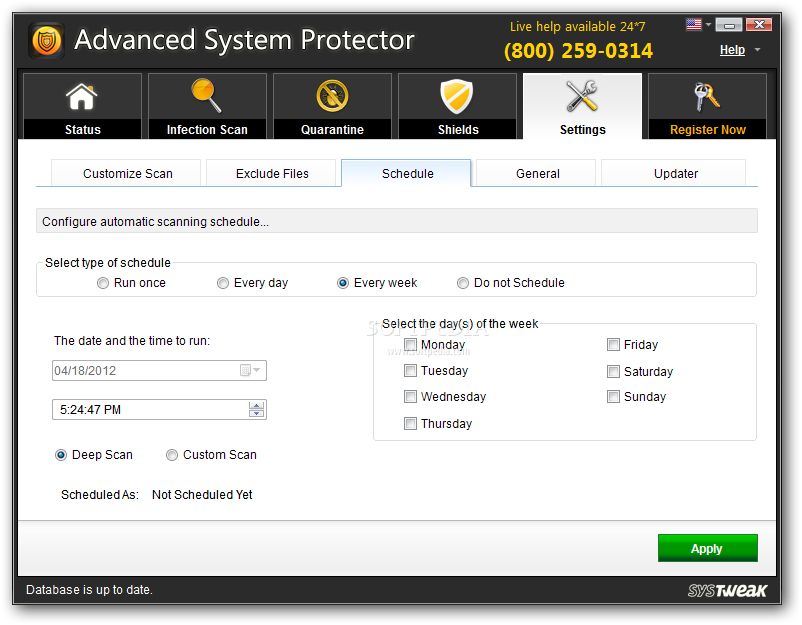Image resolution: width=802 pixels, height=625 pixels.
Task: Check the Sunday checkbox
Action: pos(613,396)
